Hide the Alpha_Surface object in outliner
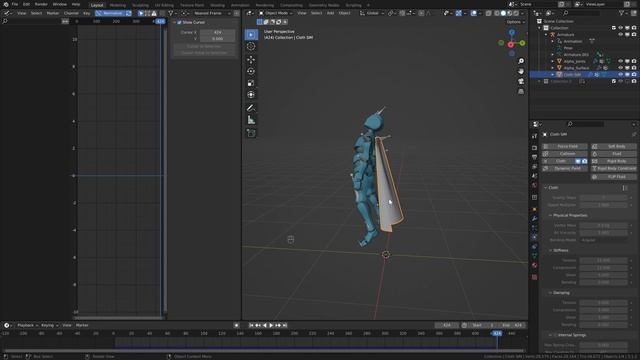 (x=620, y=68)
